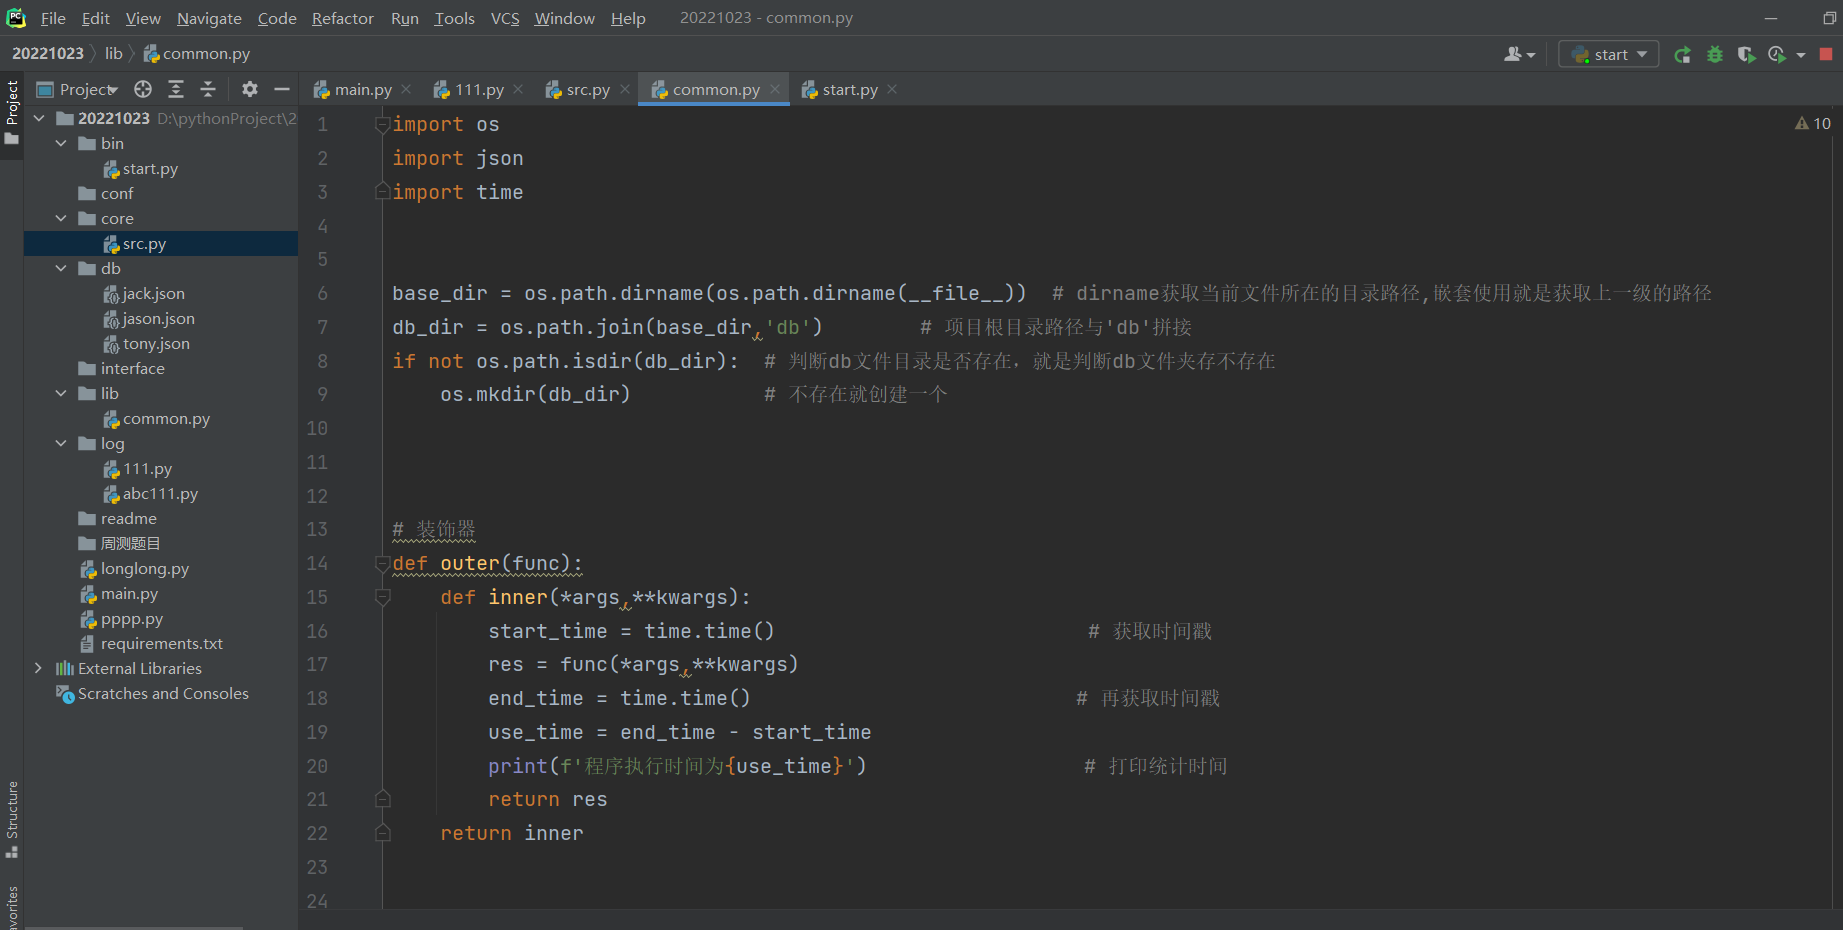Screen dimensions: 1843x930
Task: Expand all nodes in the Project tree
Action: point(176,90)
